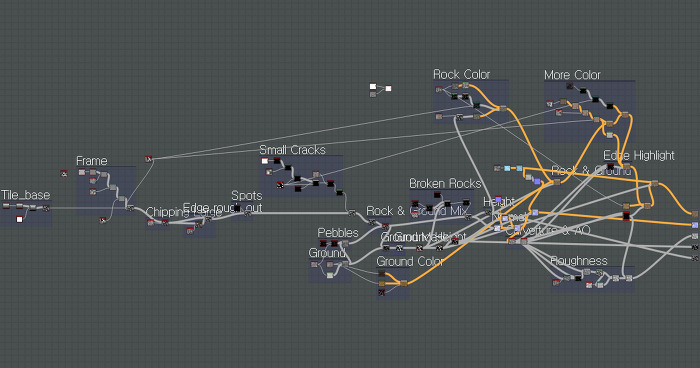Select the More Color frame title

coord(572,75)
